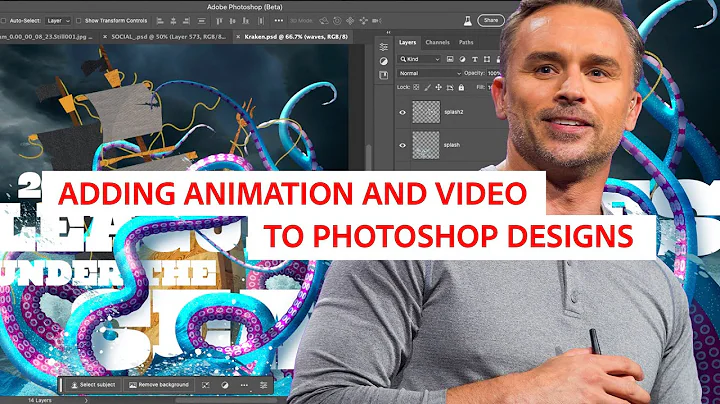Hide the splash layer

(403, 145)
